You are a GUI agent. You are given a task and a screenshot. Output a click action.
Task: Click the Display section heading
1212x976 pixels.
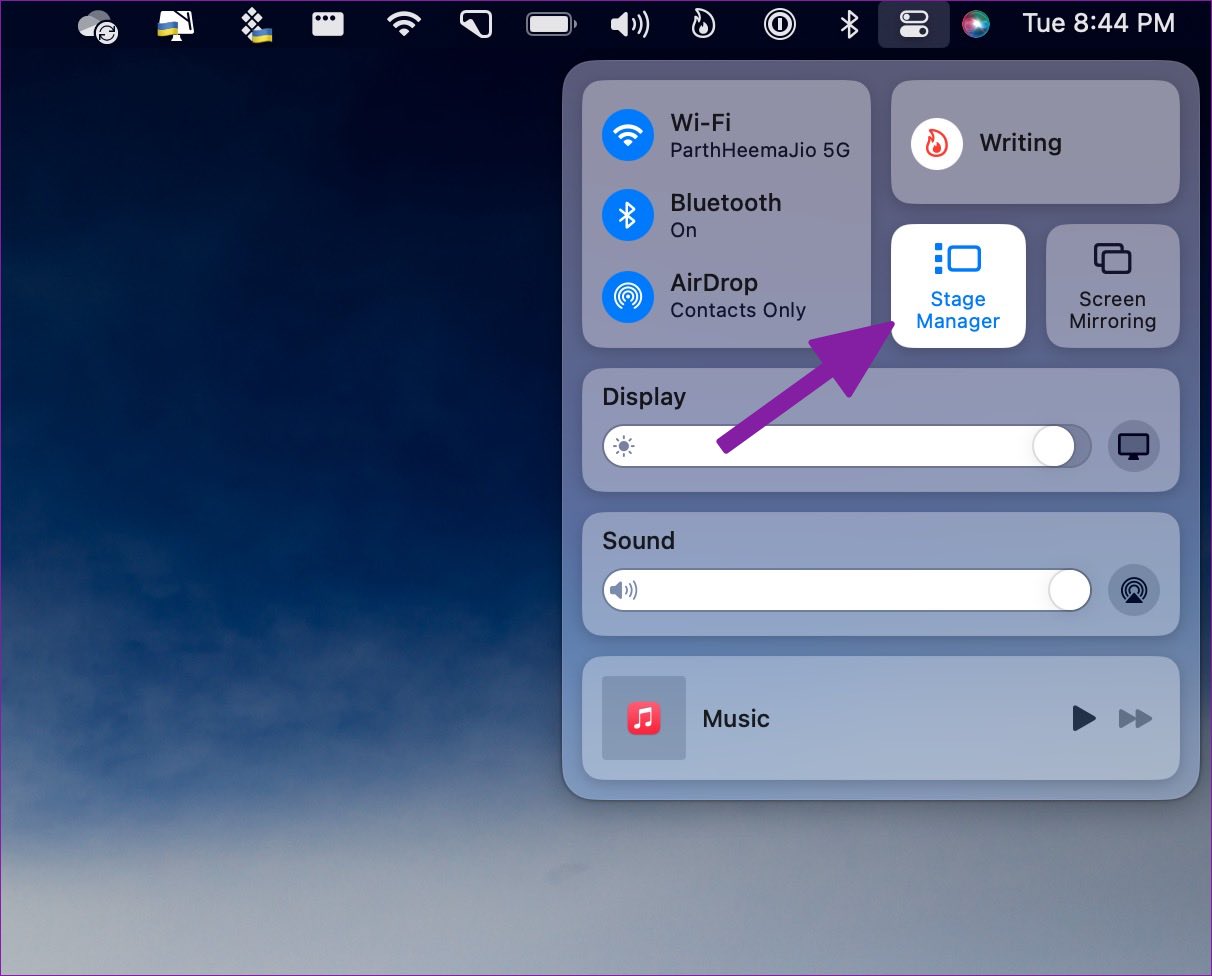644,397
